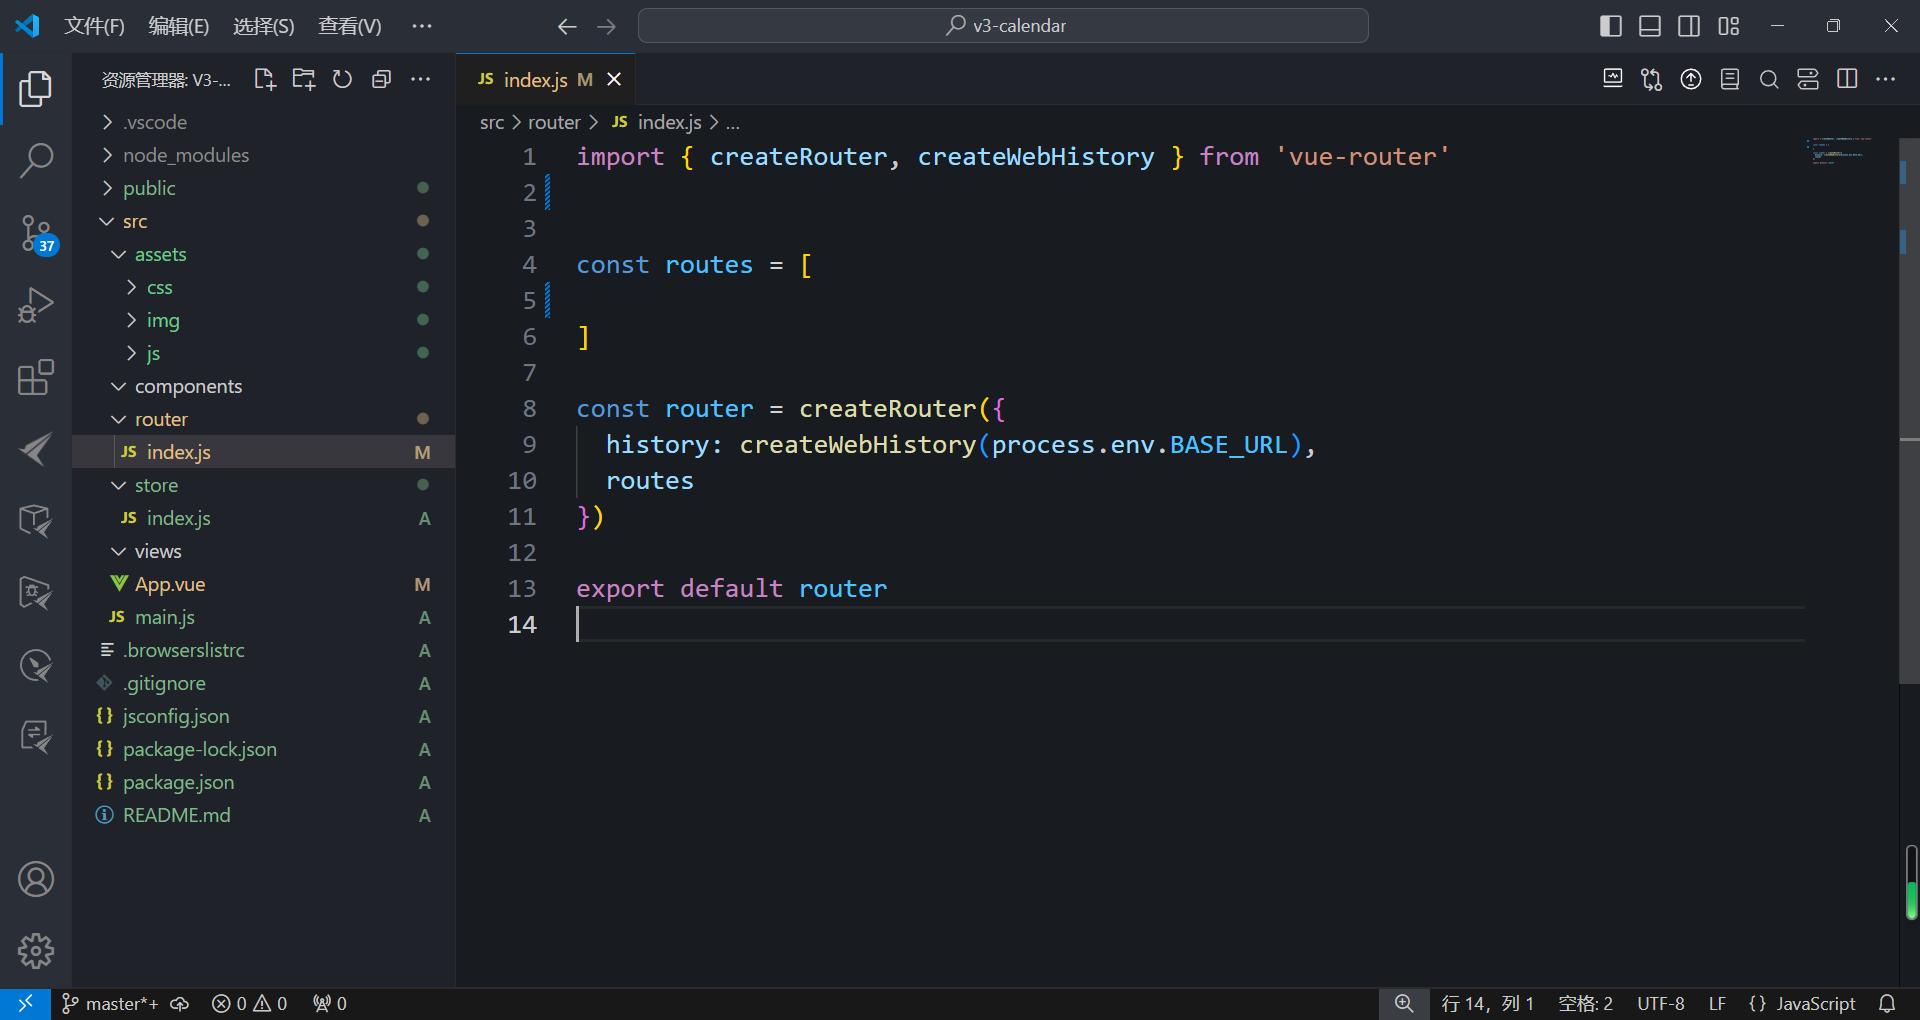This screenshot has height=1020, width=1920.
Task: Click the New File icon in explorer
Action: click(264, 80)
